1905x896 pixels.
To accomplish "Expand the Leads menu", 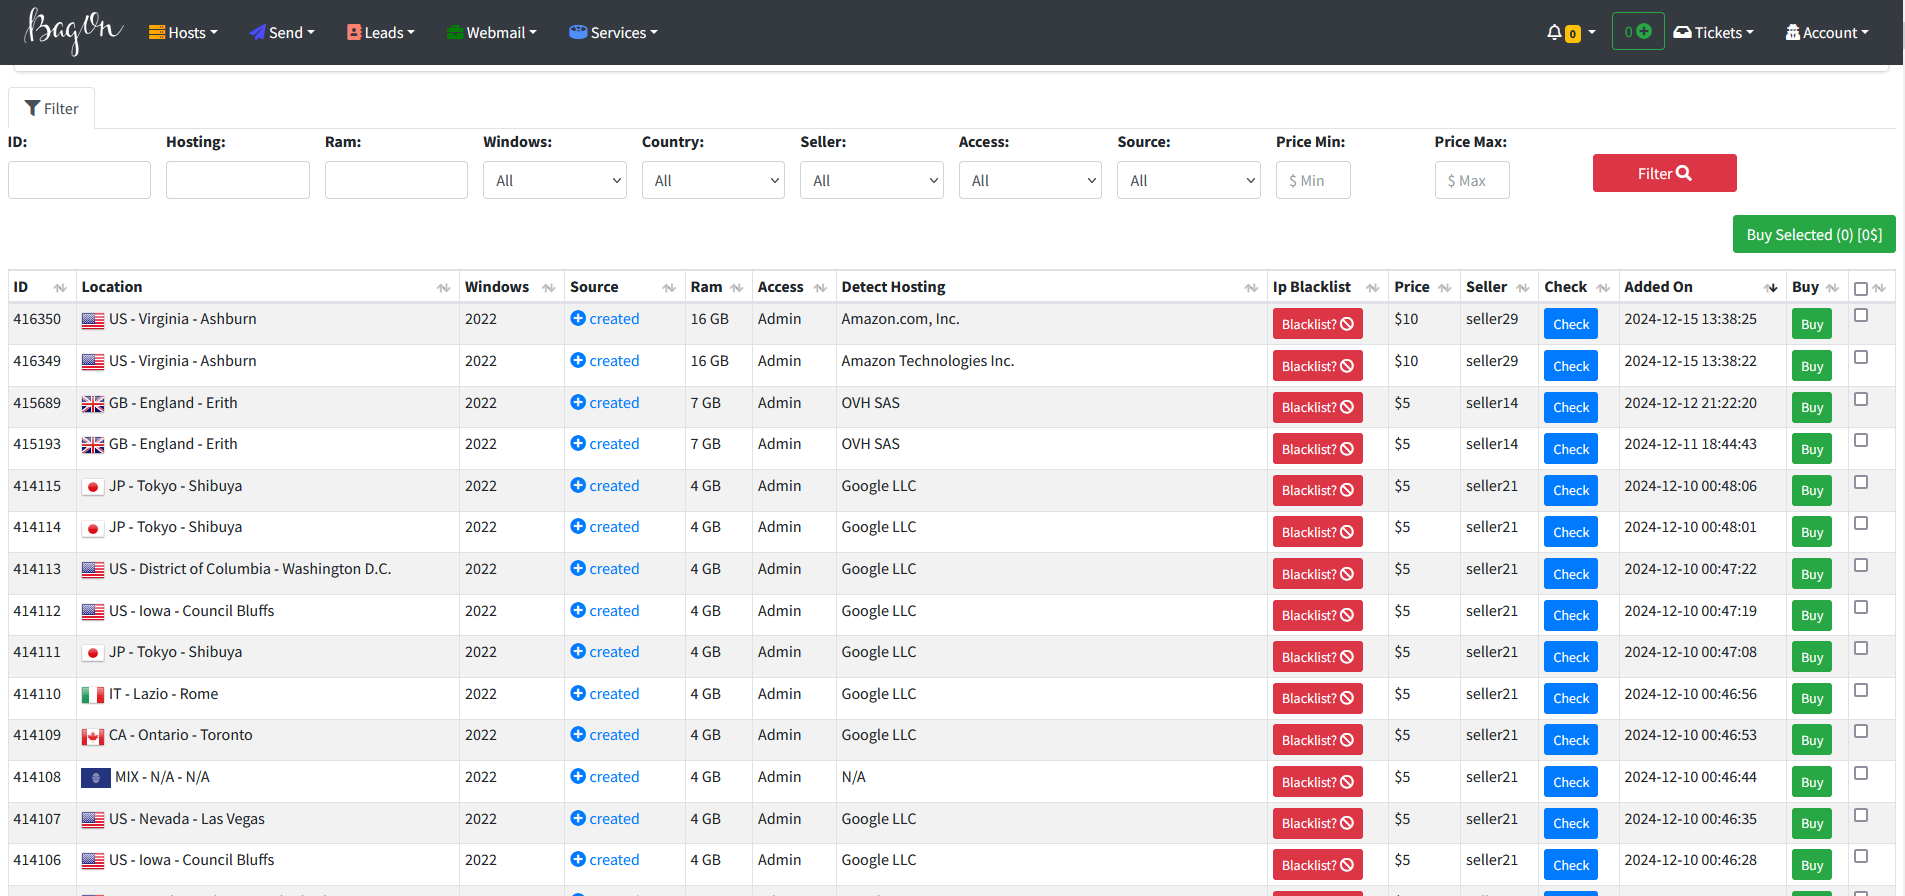I will (380, 33).
